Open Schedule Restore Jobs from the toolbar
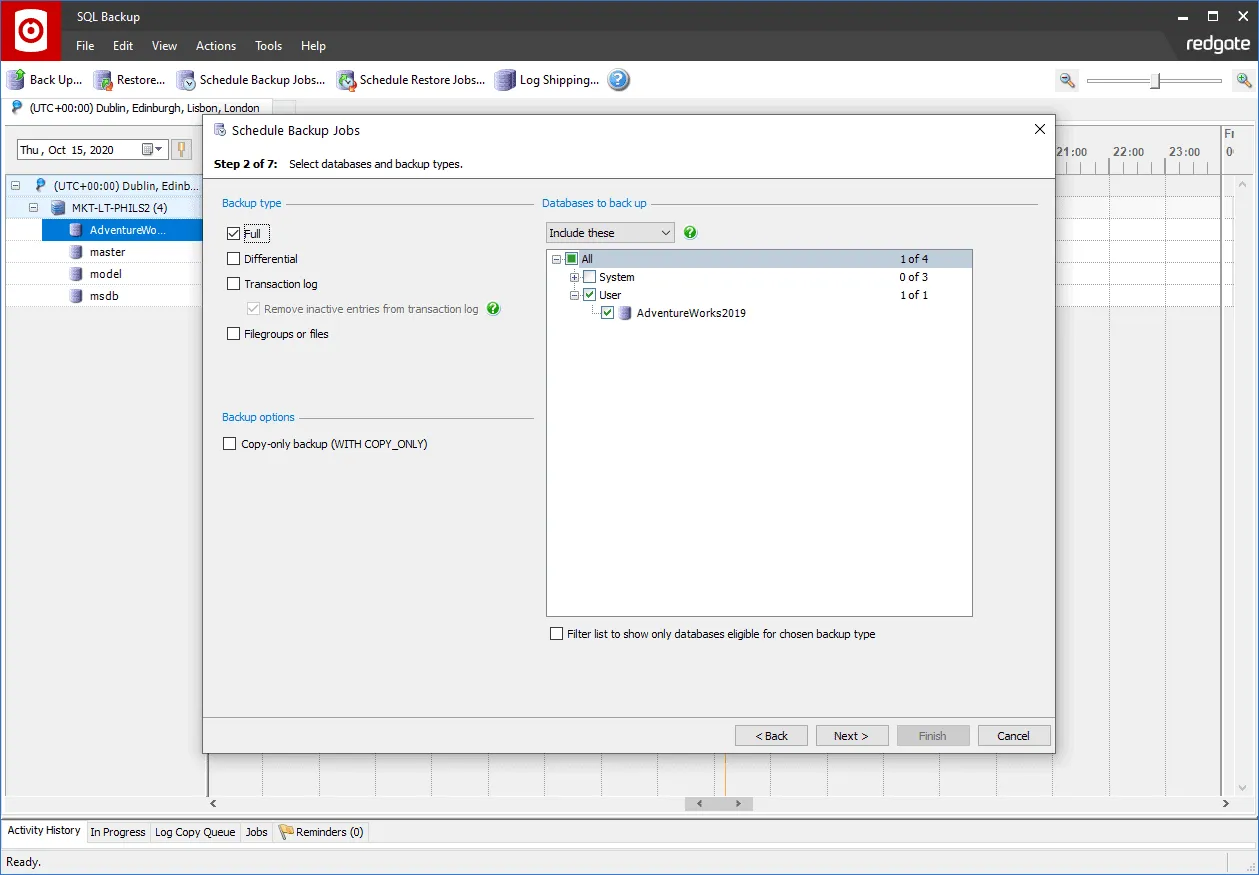 (x=345, y=80)
